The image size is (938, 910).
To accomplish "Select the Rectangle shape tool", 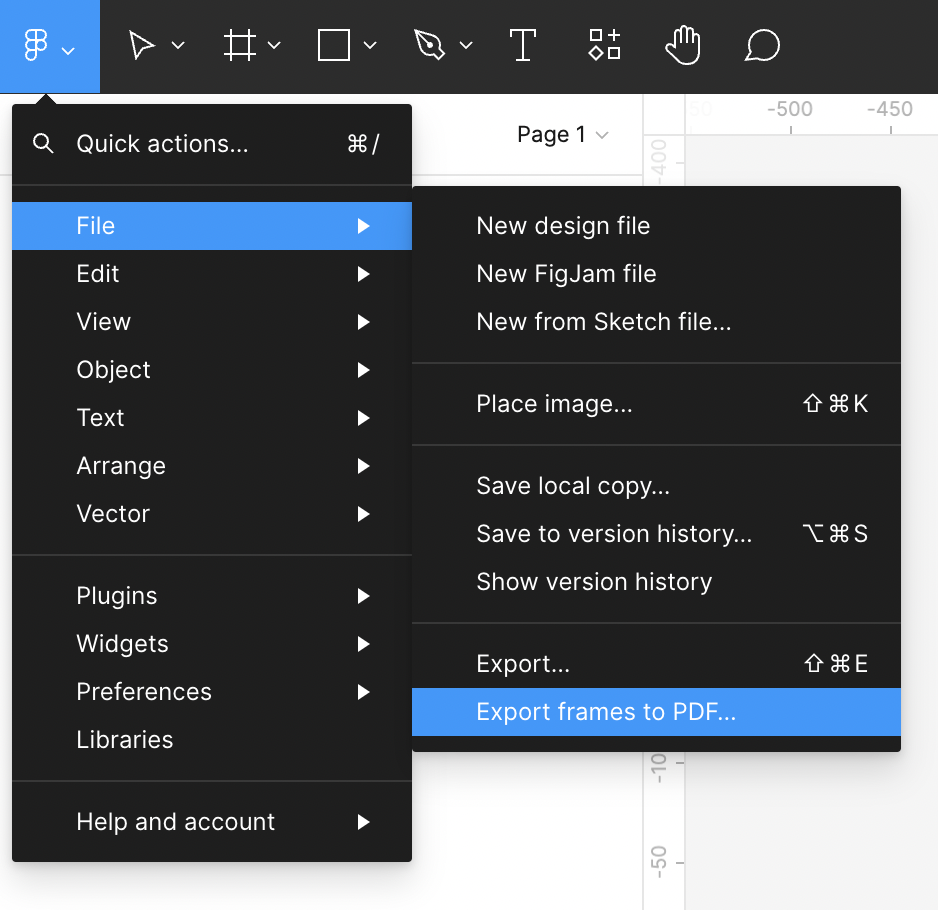I will 333,45.
